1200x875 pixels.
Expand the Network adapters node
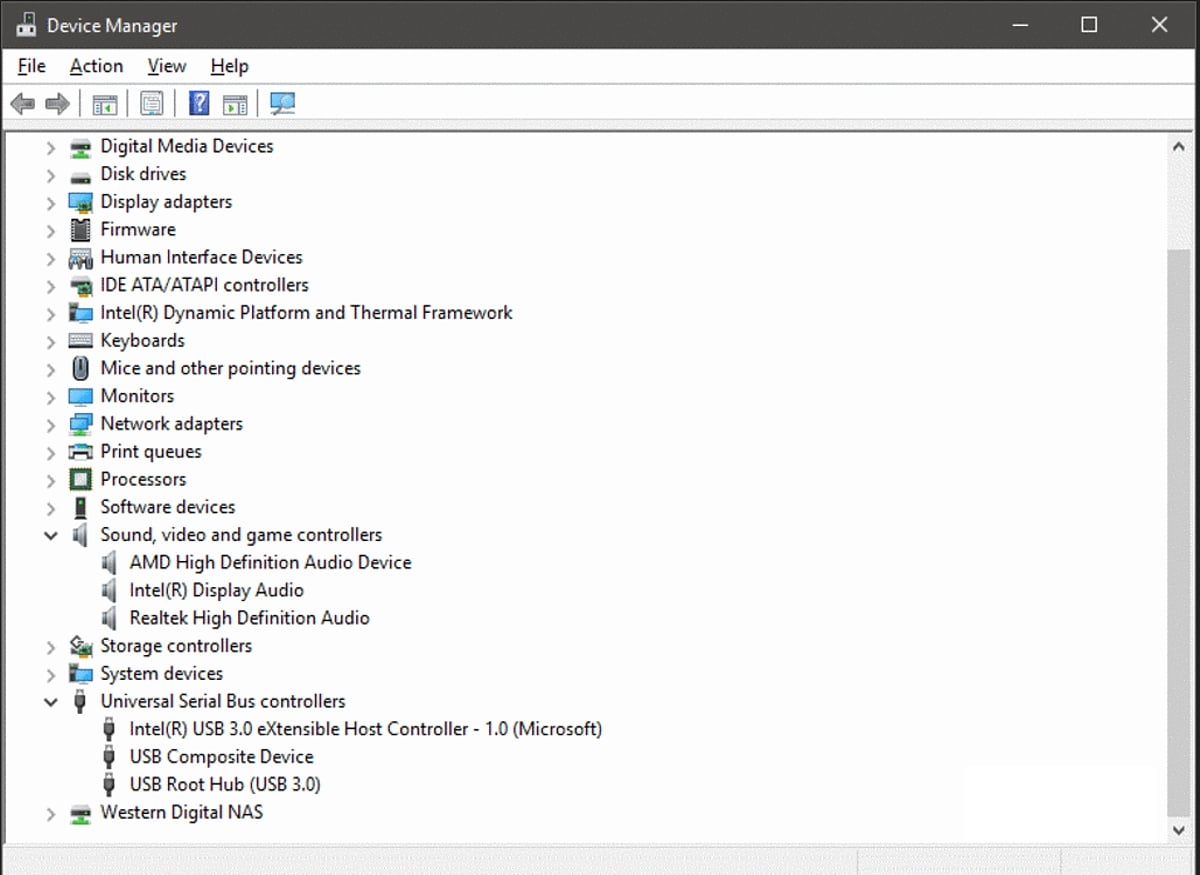point(51,425)
